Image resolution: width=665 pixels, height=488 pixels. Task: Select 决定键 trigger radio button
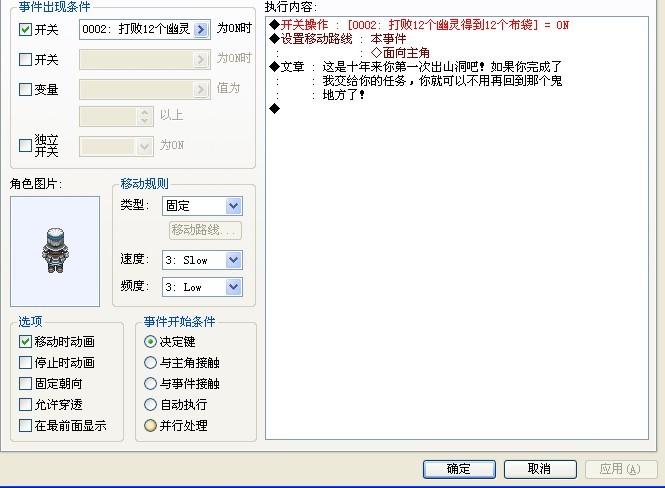[x=150, y=341]
